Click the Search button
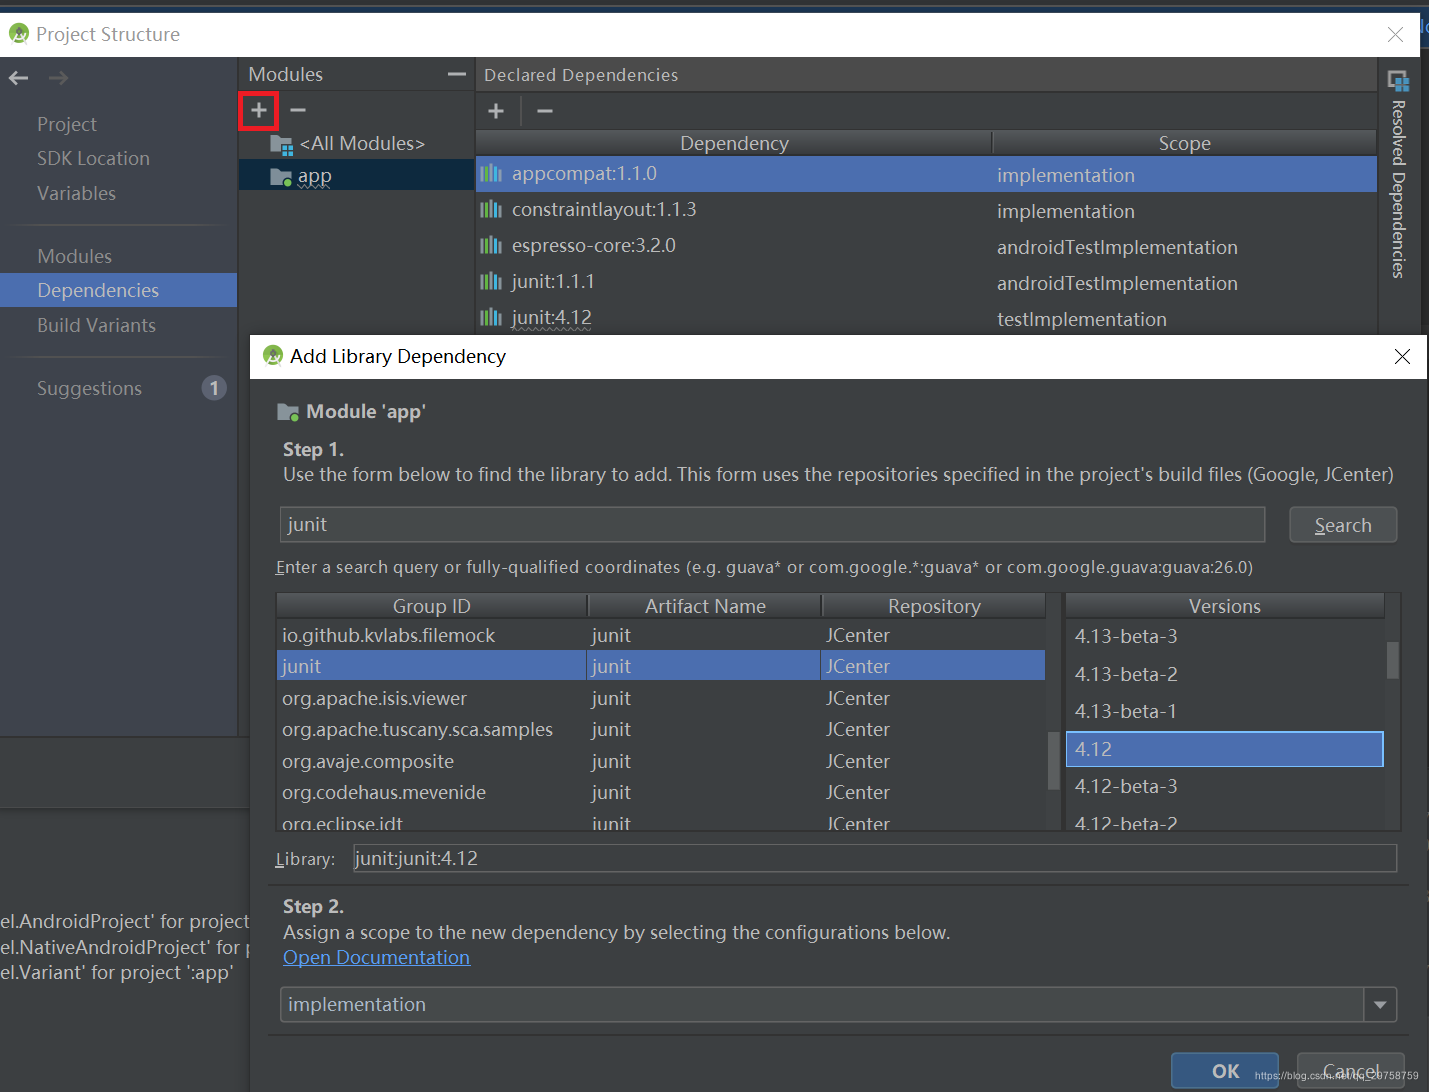Viewport: 1429px width, 1092px height. (1343, 525)
